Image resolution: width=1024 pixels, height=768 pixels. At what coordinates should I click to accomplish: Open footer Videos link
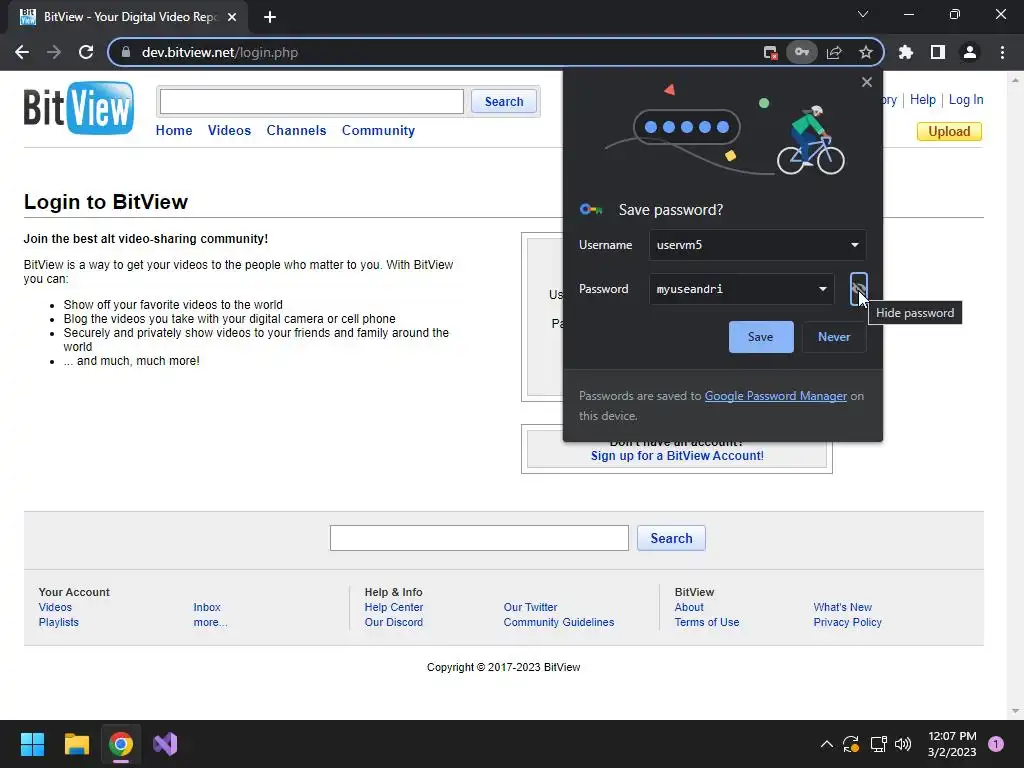click(x=55, y=607)
